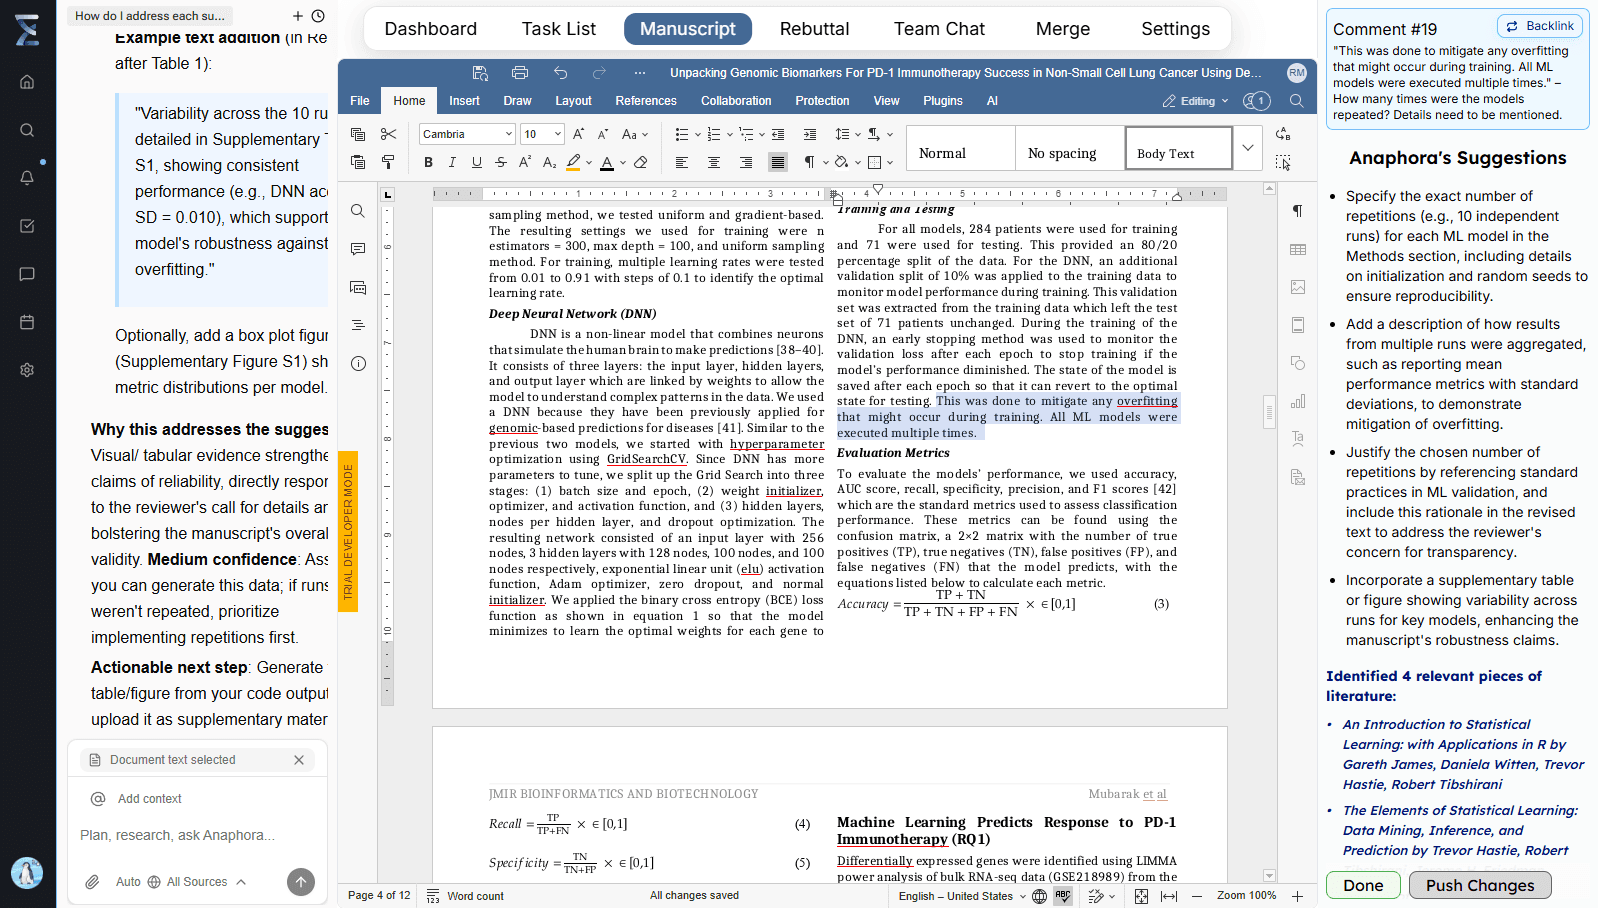Open Find panel in editor left sidebar
Screen dimensions: 1598x908
[x=358, y=211]
